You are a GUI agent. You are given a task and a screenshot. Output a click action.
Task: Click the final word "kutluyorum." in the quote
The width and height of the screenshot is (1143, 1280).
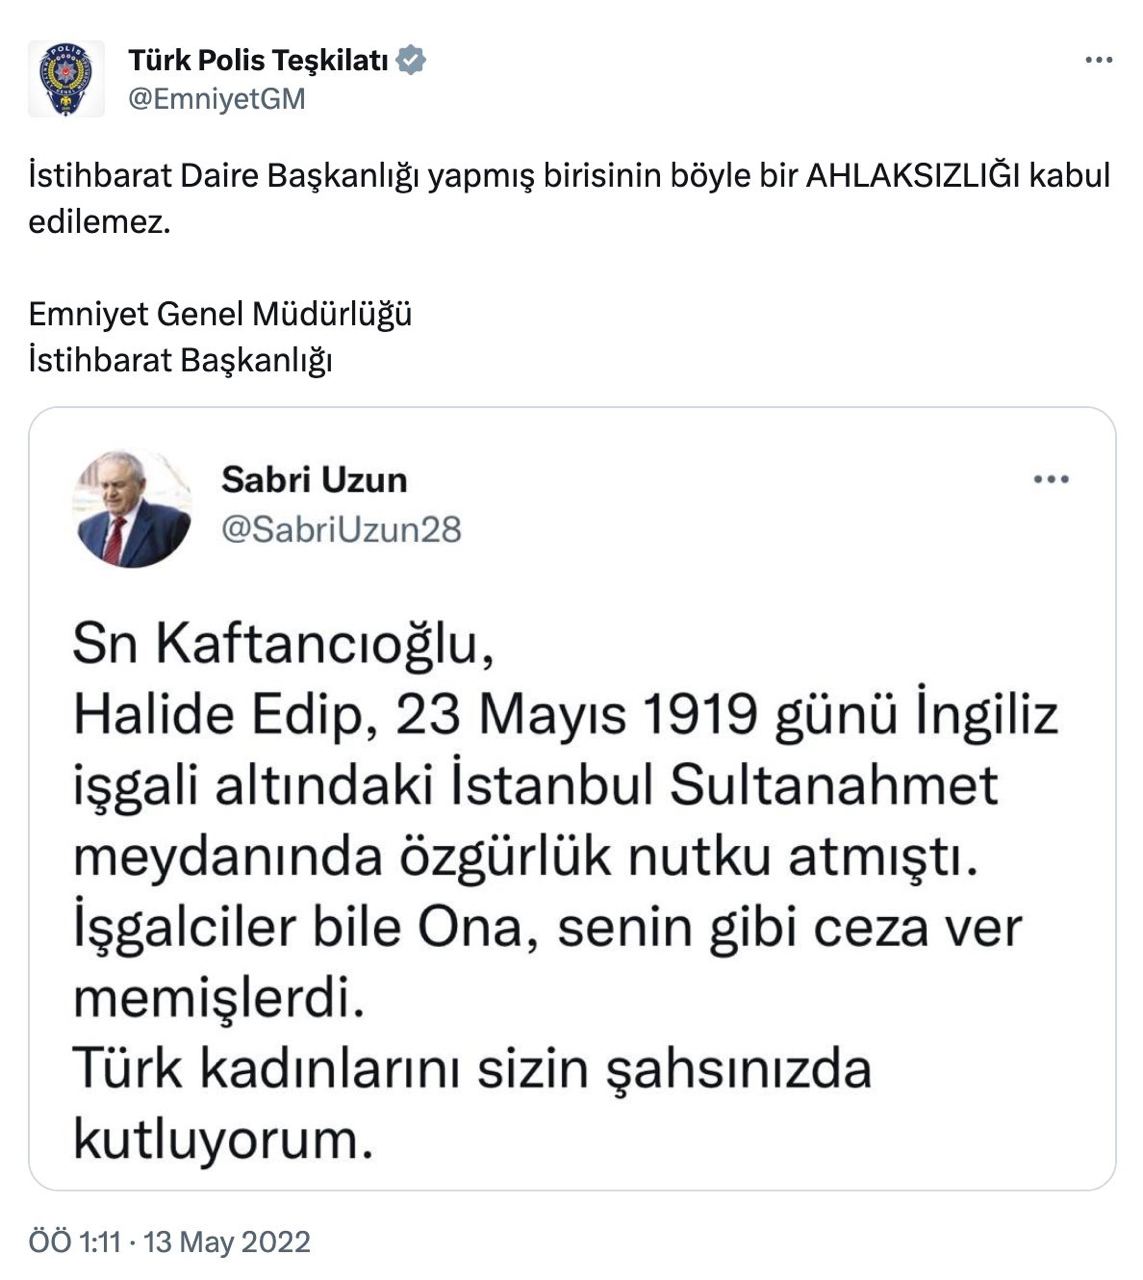pyautogui.click(x=224, y=1140)
